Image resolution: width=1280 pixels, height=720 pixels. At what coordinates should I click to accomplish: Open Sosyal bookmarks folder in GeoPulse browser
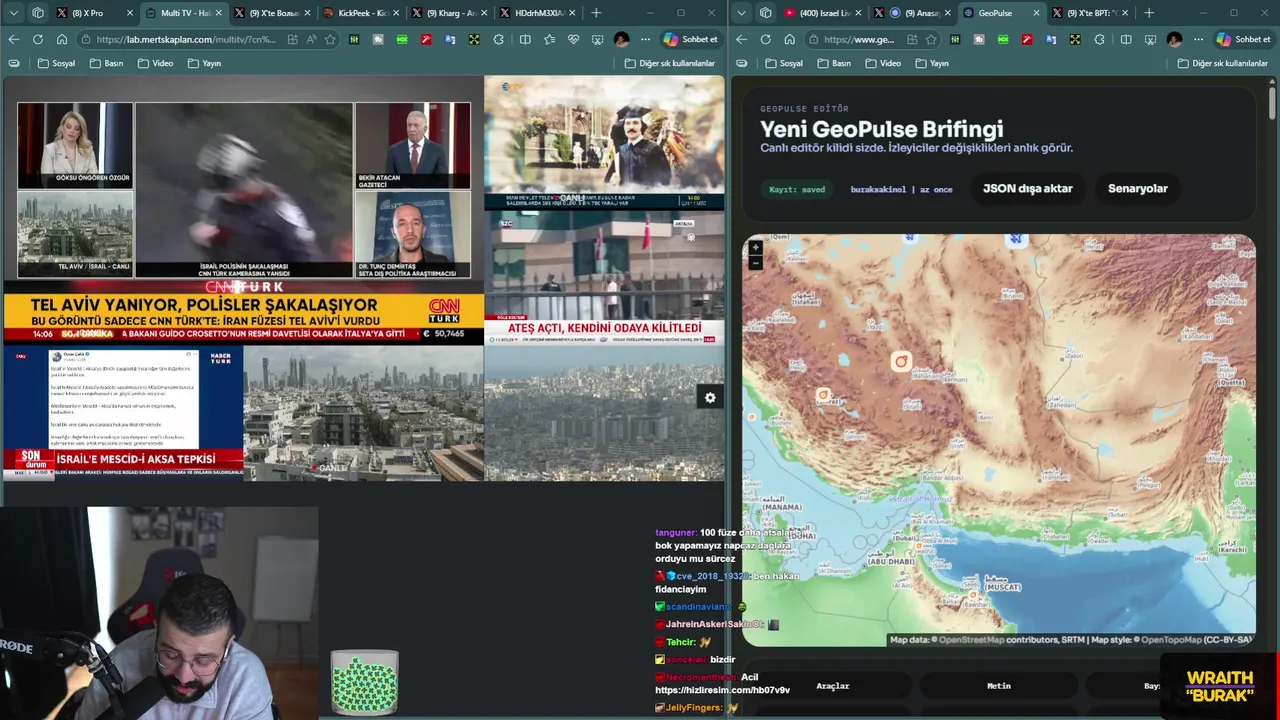point(784,63)
